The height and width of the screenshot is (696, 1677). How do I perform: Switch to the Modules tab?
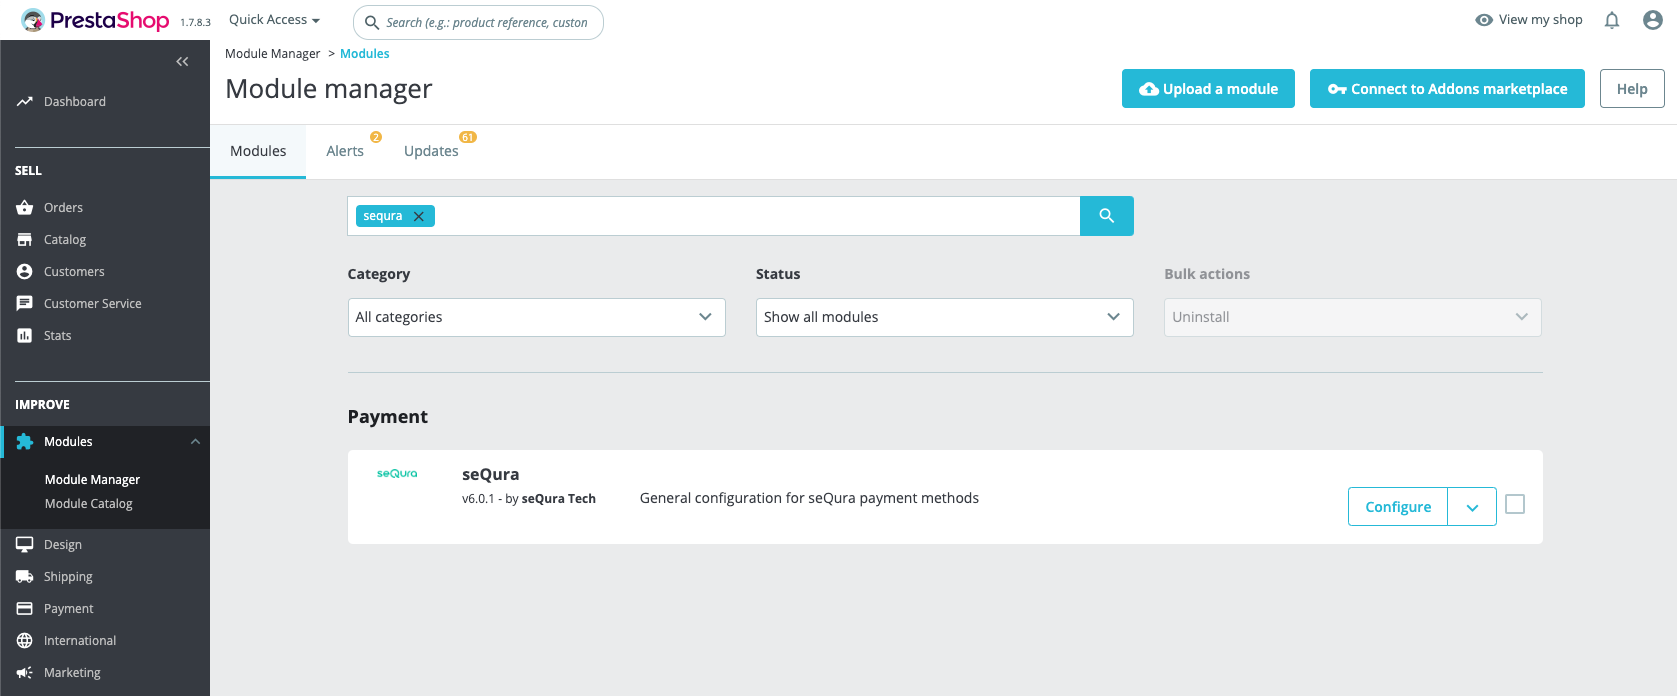(x=258, y=151)
